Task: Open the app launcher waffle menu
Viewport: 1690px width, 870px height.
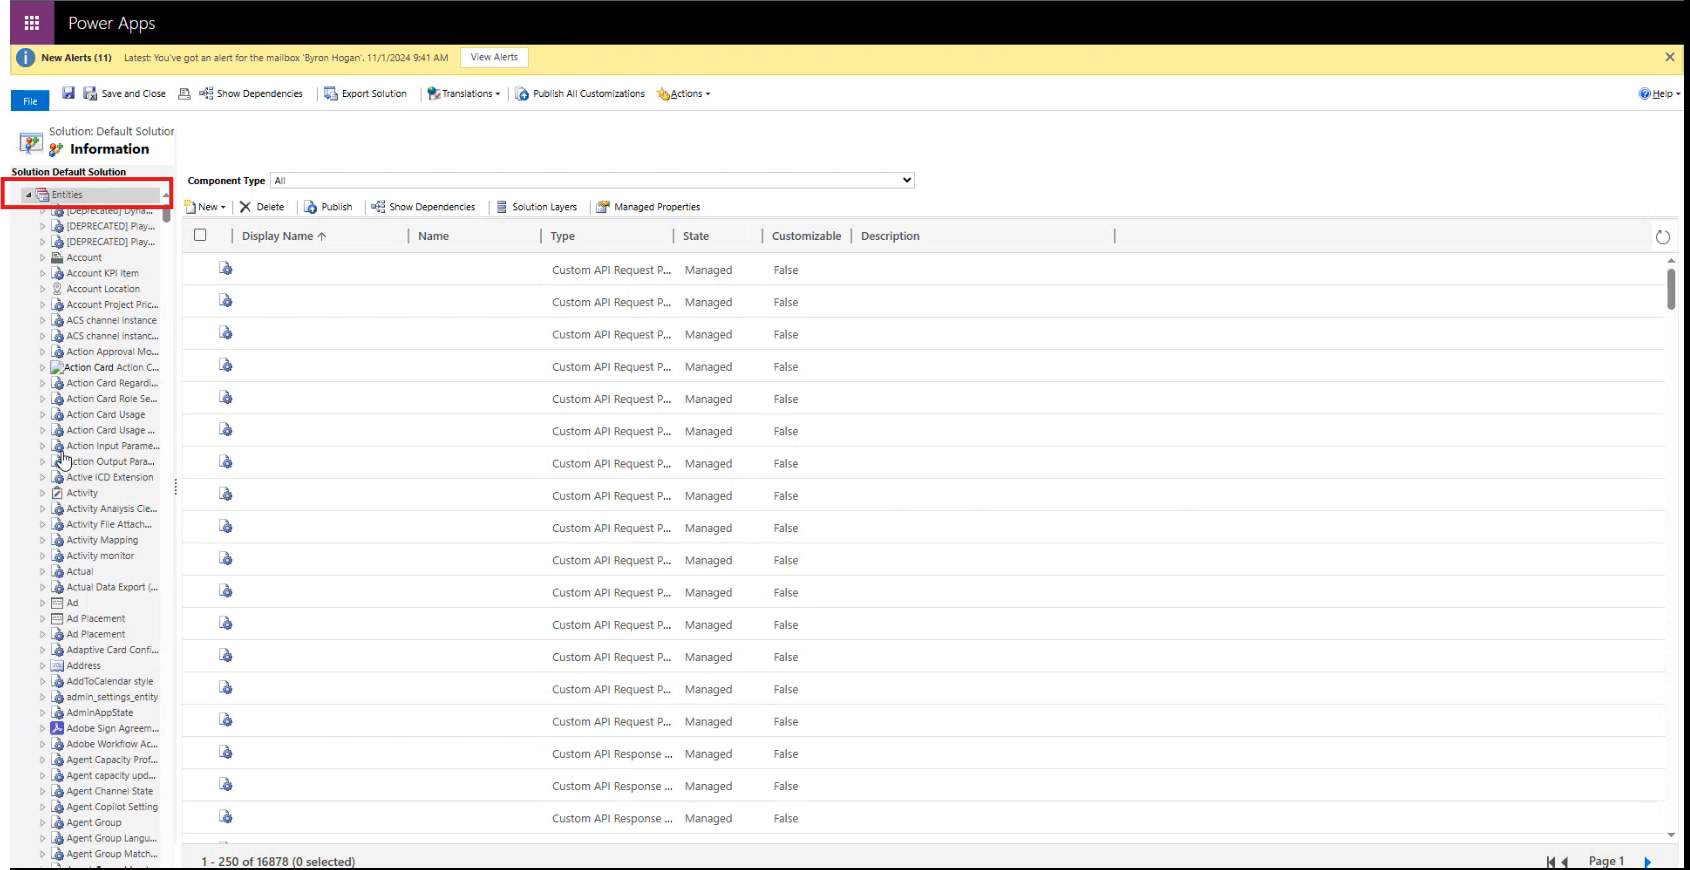Action: pos(31,22)
